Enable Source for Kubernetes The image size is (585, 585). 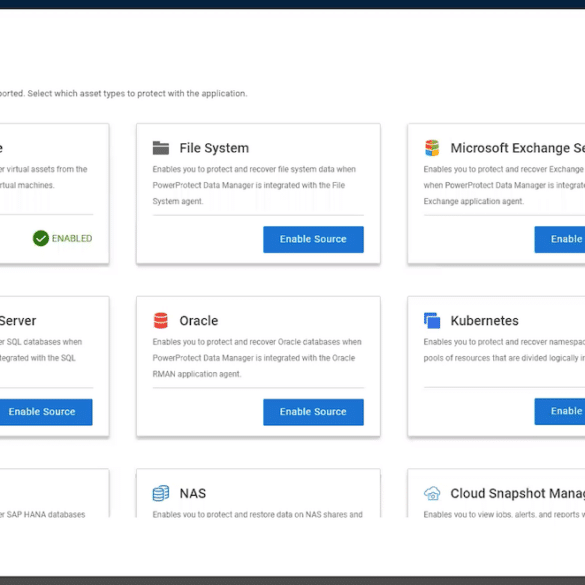pos(560,412)
